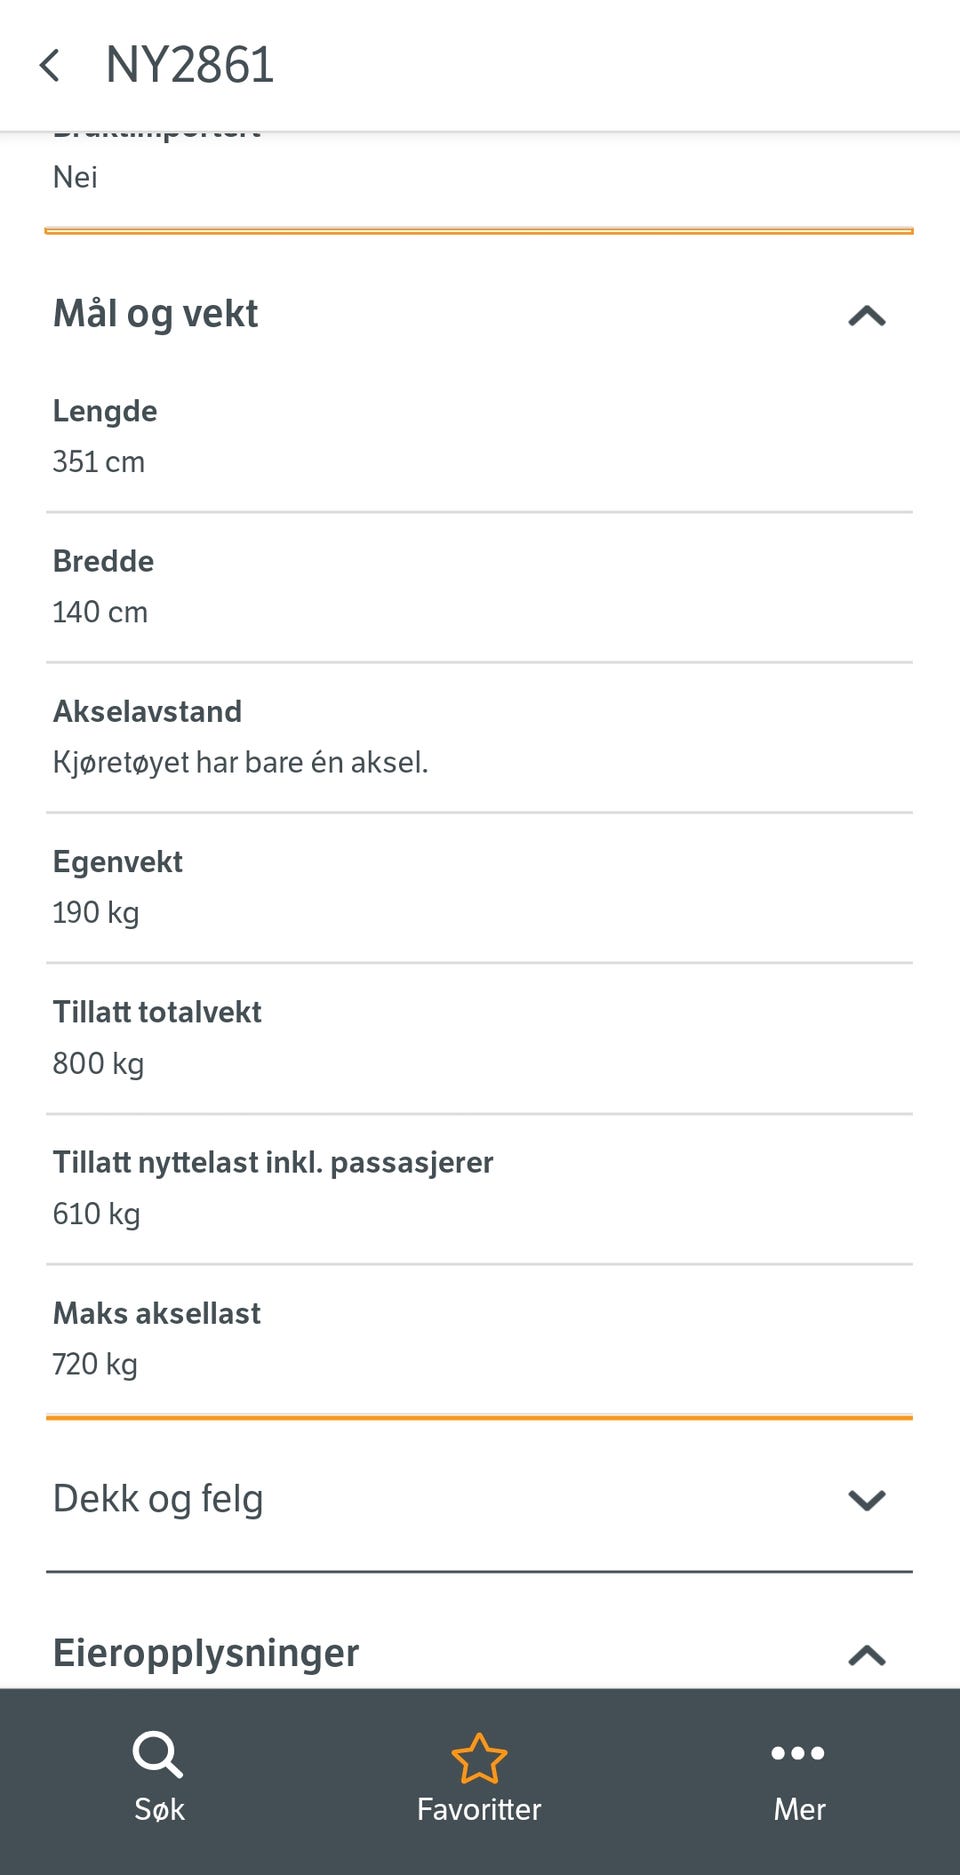The width and height of the screenshot is (960, 1875).
Task: Tap the Tillatt totalvekt 800 kg row
Action: click(479, 1038)
